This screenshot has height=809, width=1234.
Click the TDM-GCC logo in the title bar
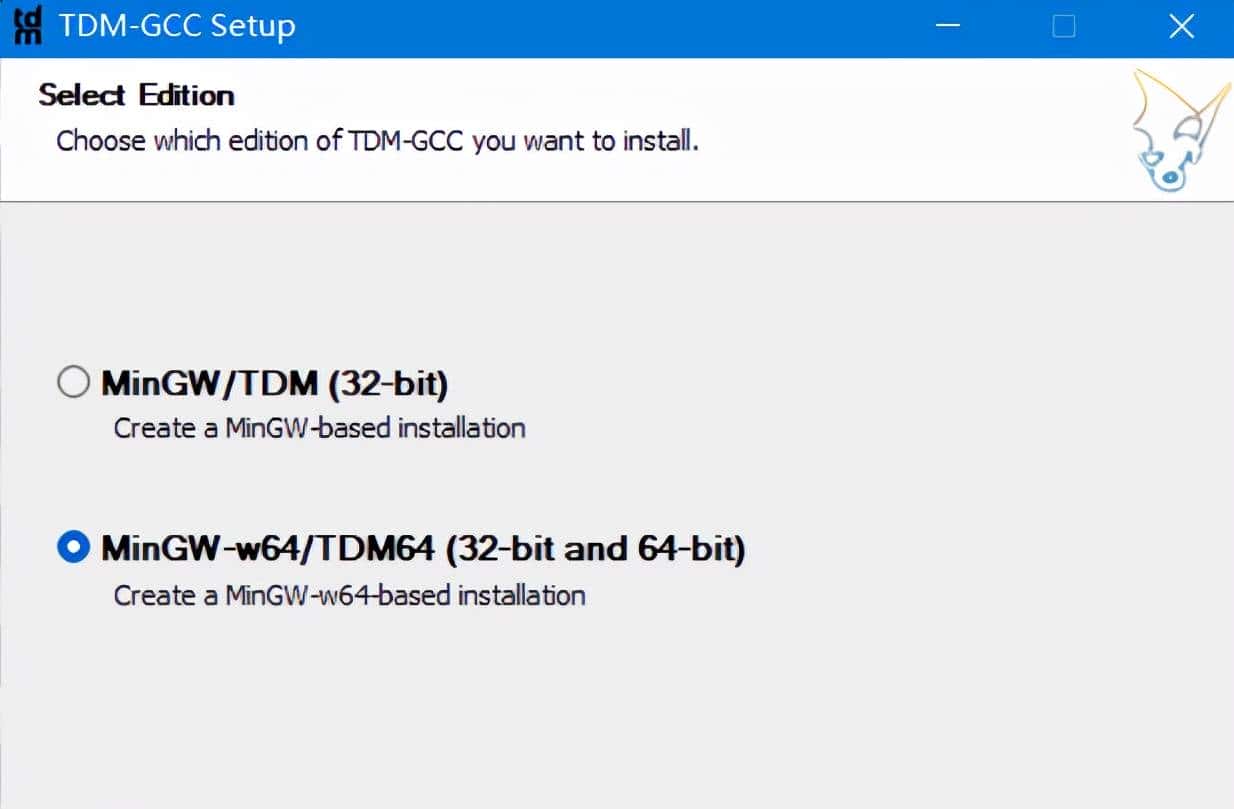26,26
